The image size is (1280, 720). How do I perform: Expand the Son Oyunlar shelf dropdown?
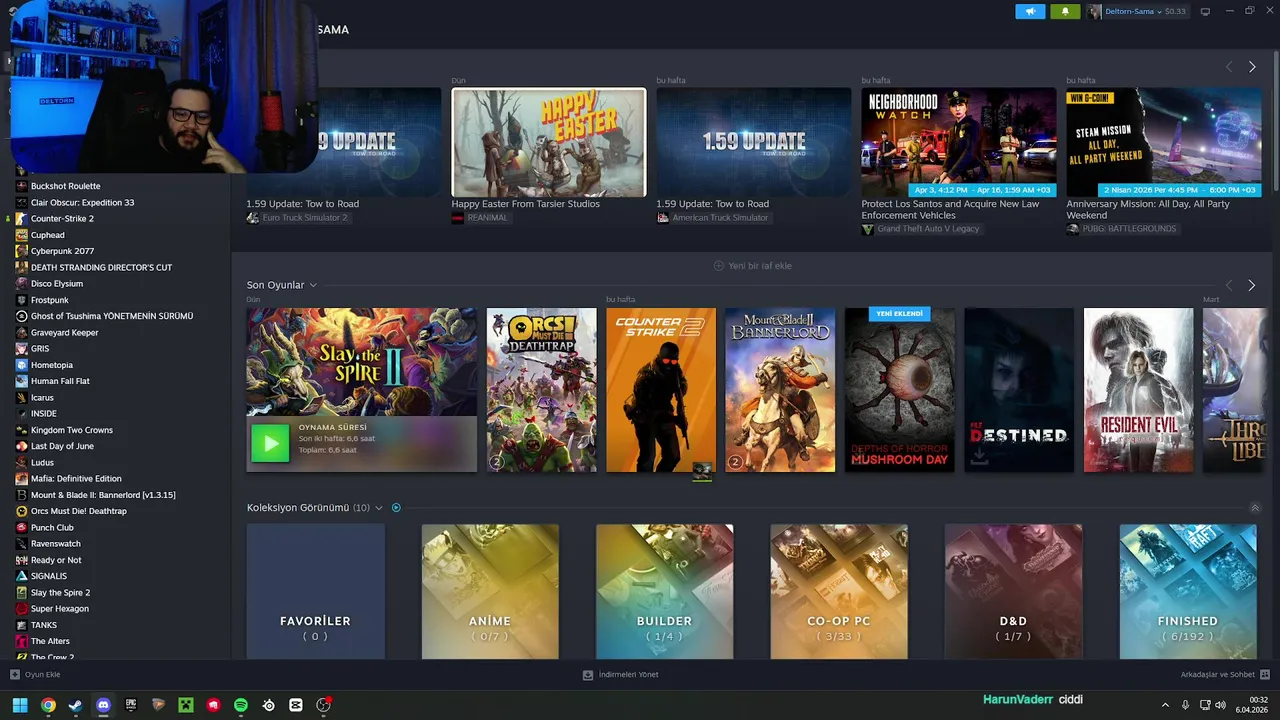tap(313, 285)
